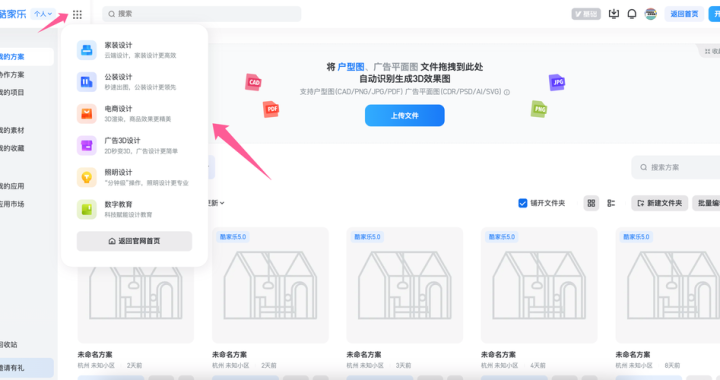This screenshot has width=720, height=380.
Task: Select the 数字教育 green icon
Action: tap(86, 209)
